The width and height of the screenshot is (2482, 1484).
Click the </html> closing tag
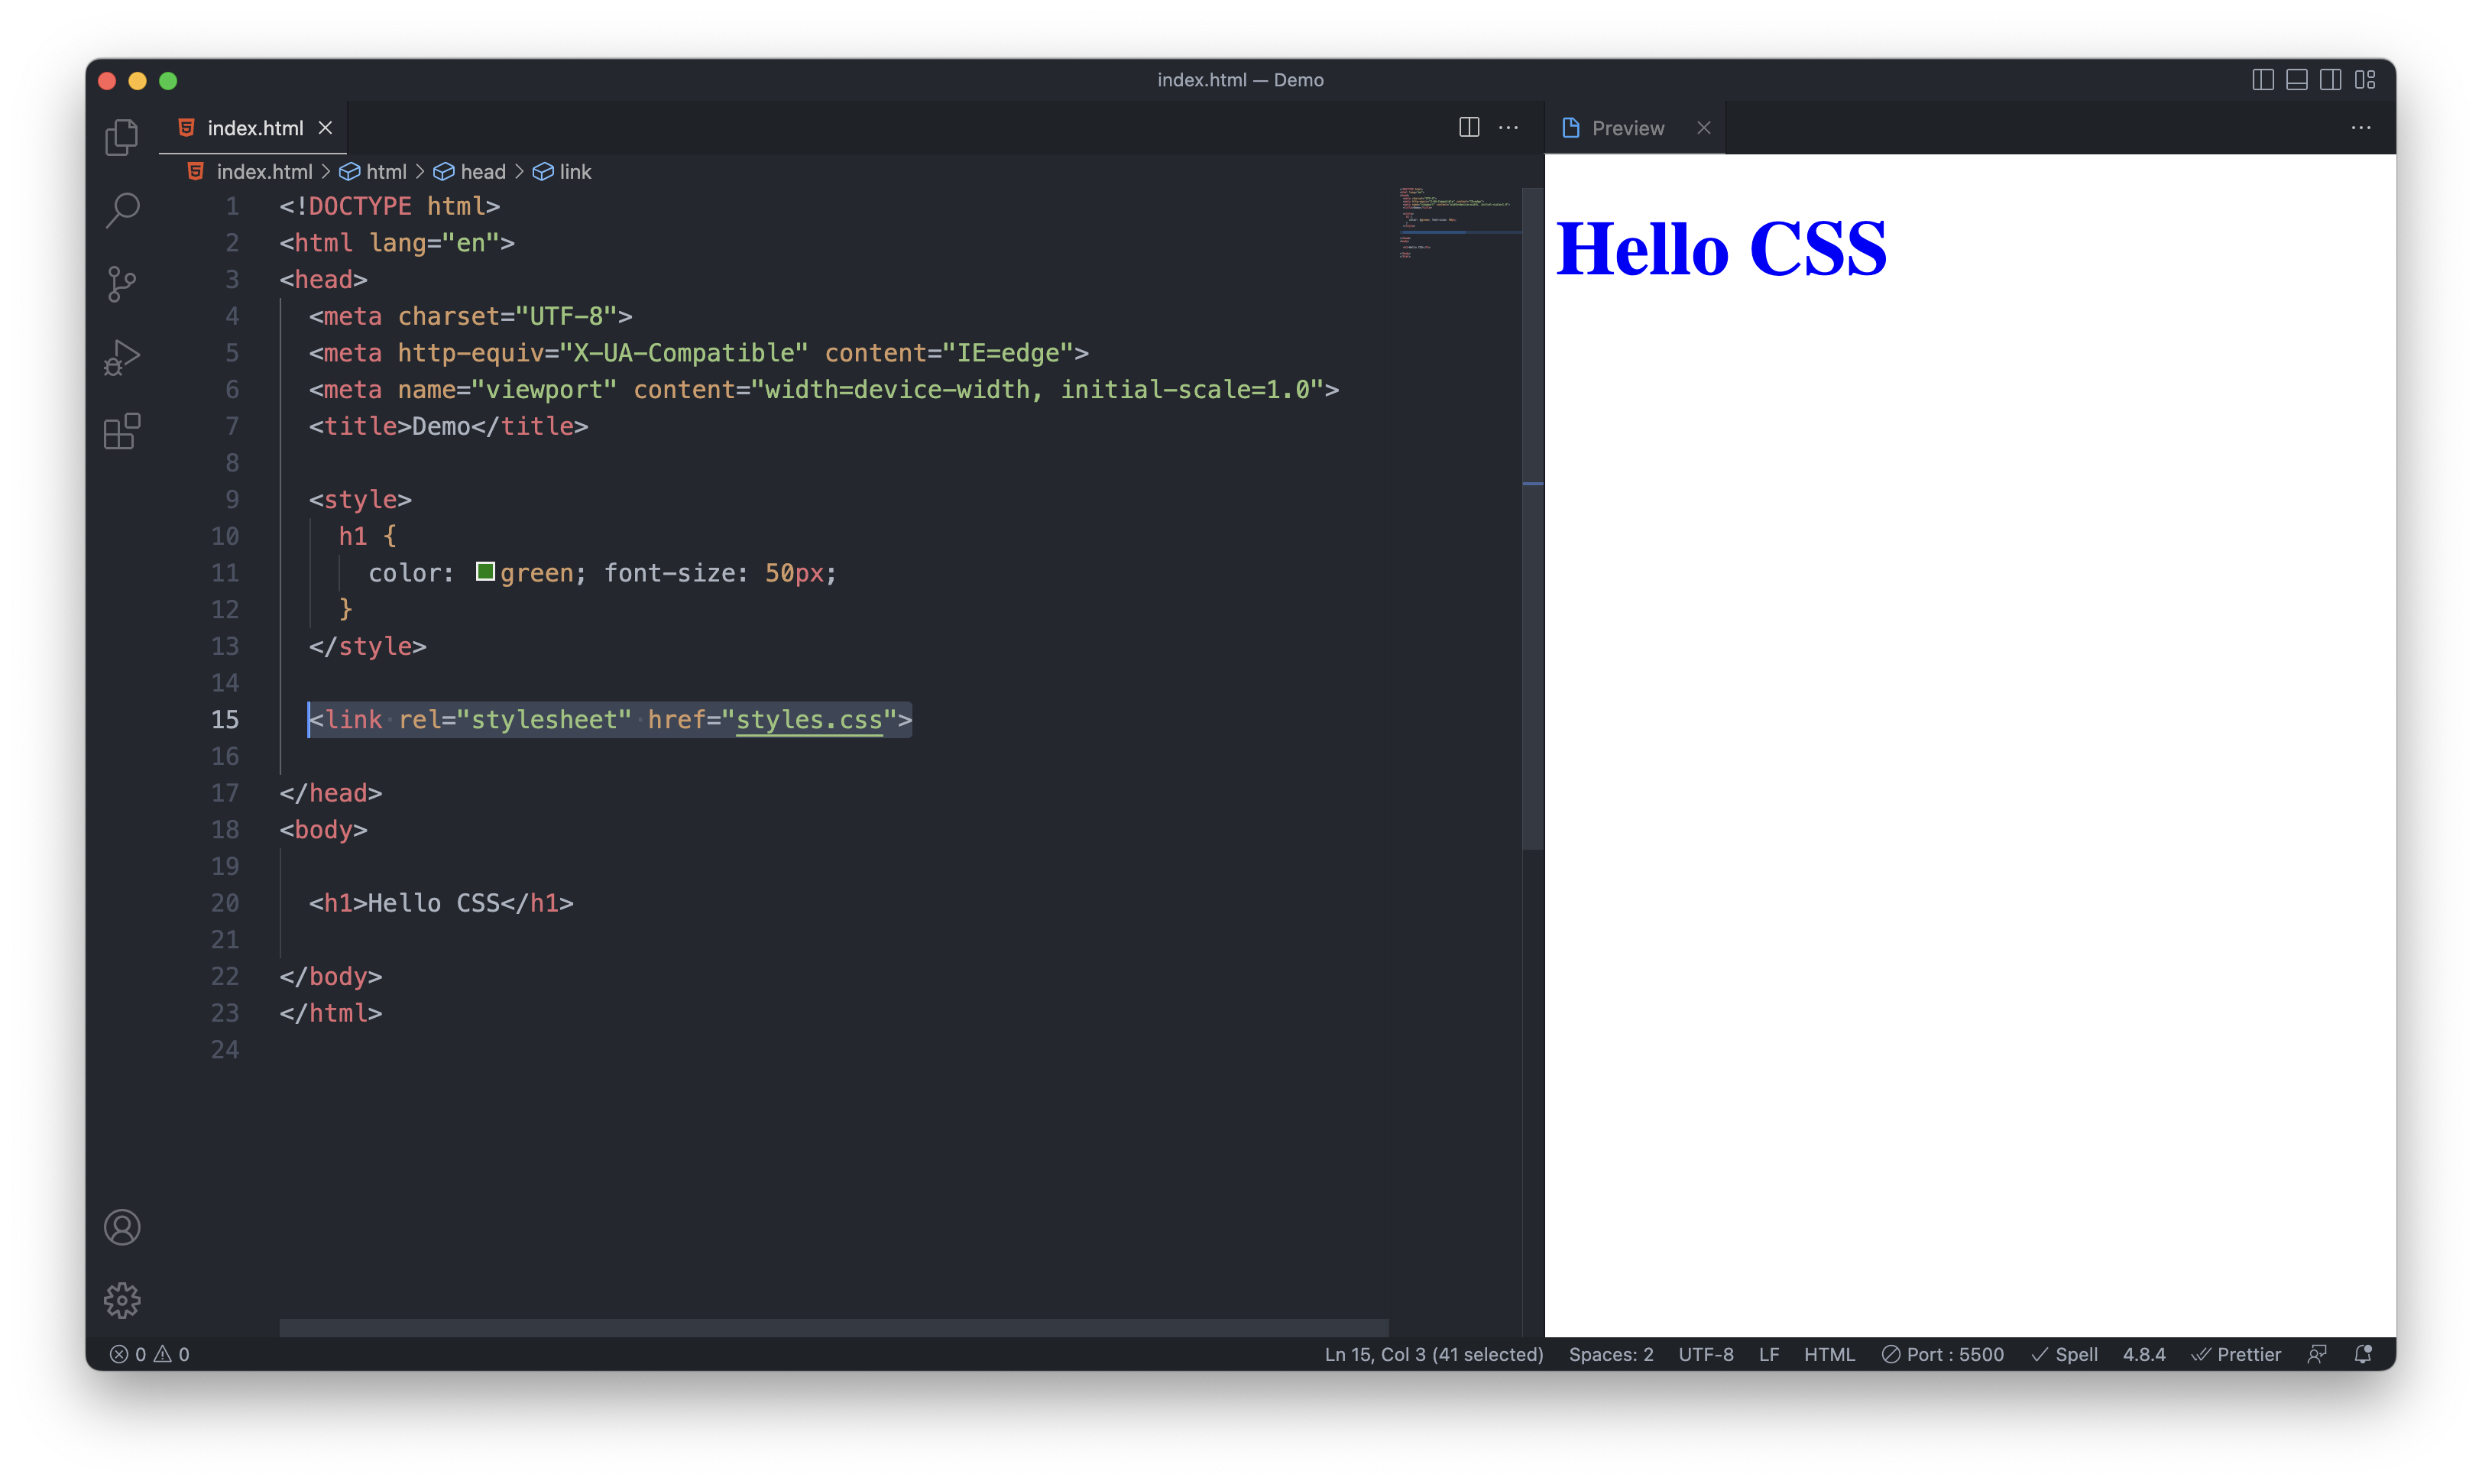coord(331,1013)
